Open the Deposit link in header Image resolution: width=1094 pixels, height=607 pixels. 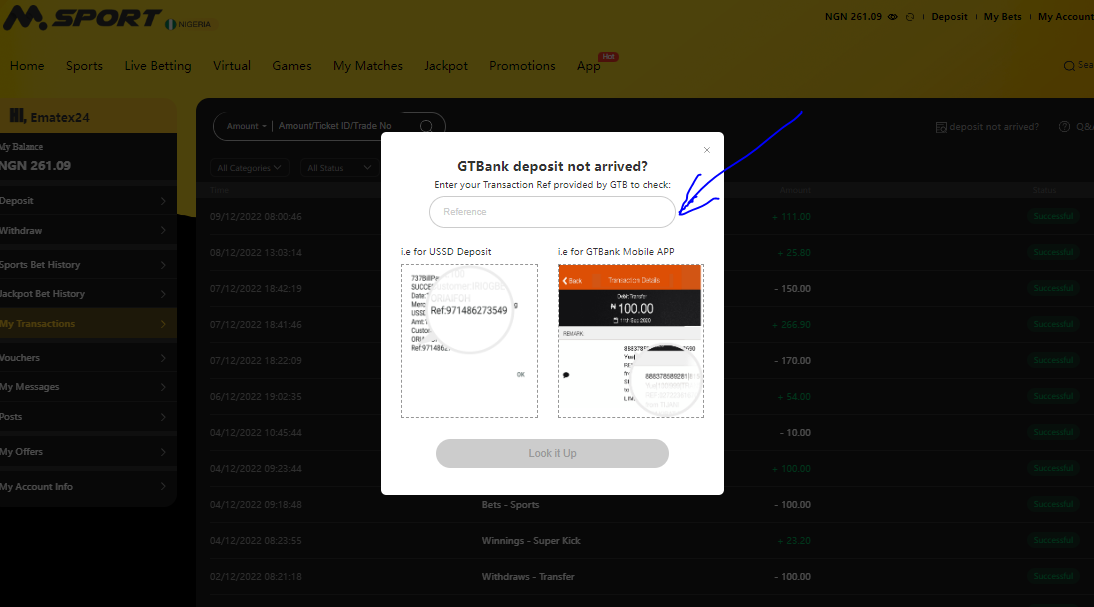tap(949, 17)
